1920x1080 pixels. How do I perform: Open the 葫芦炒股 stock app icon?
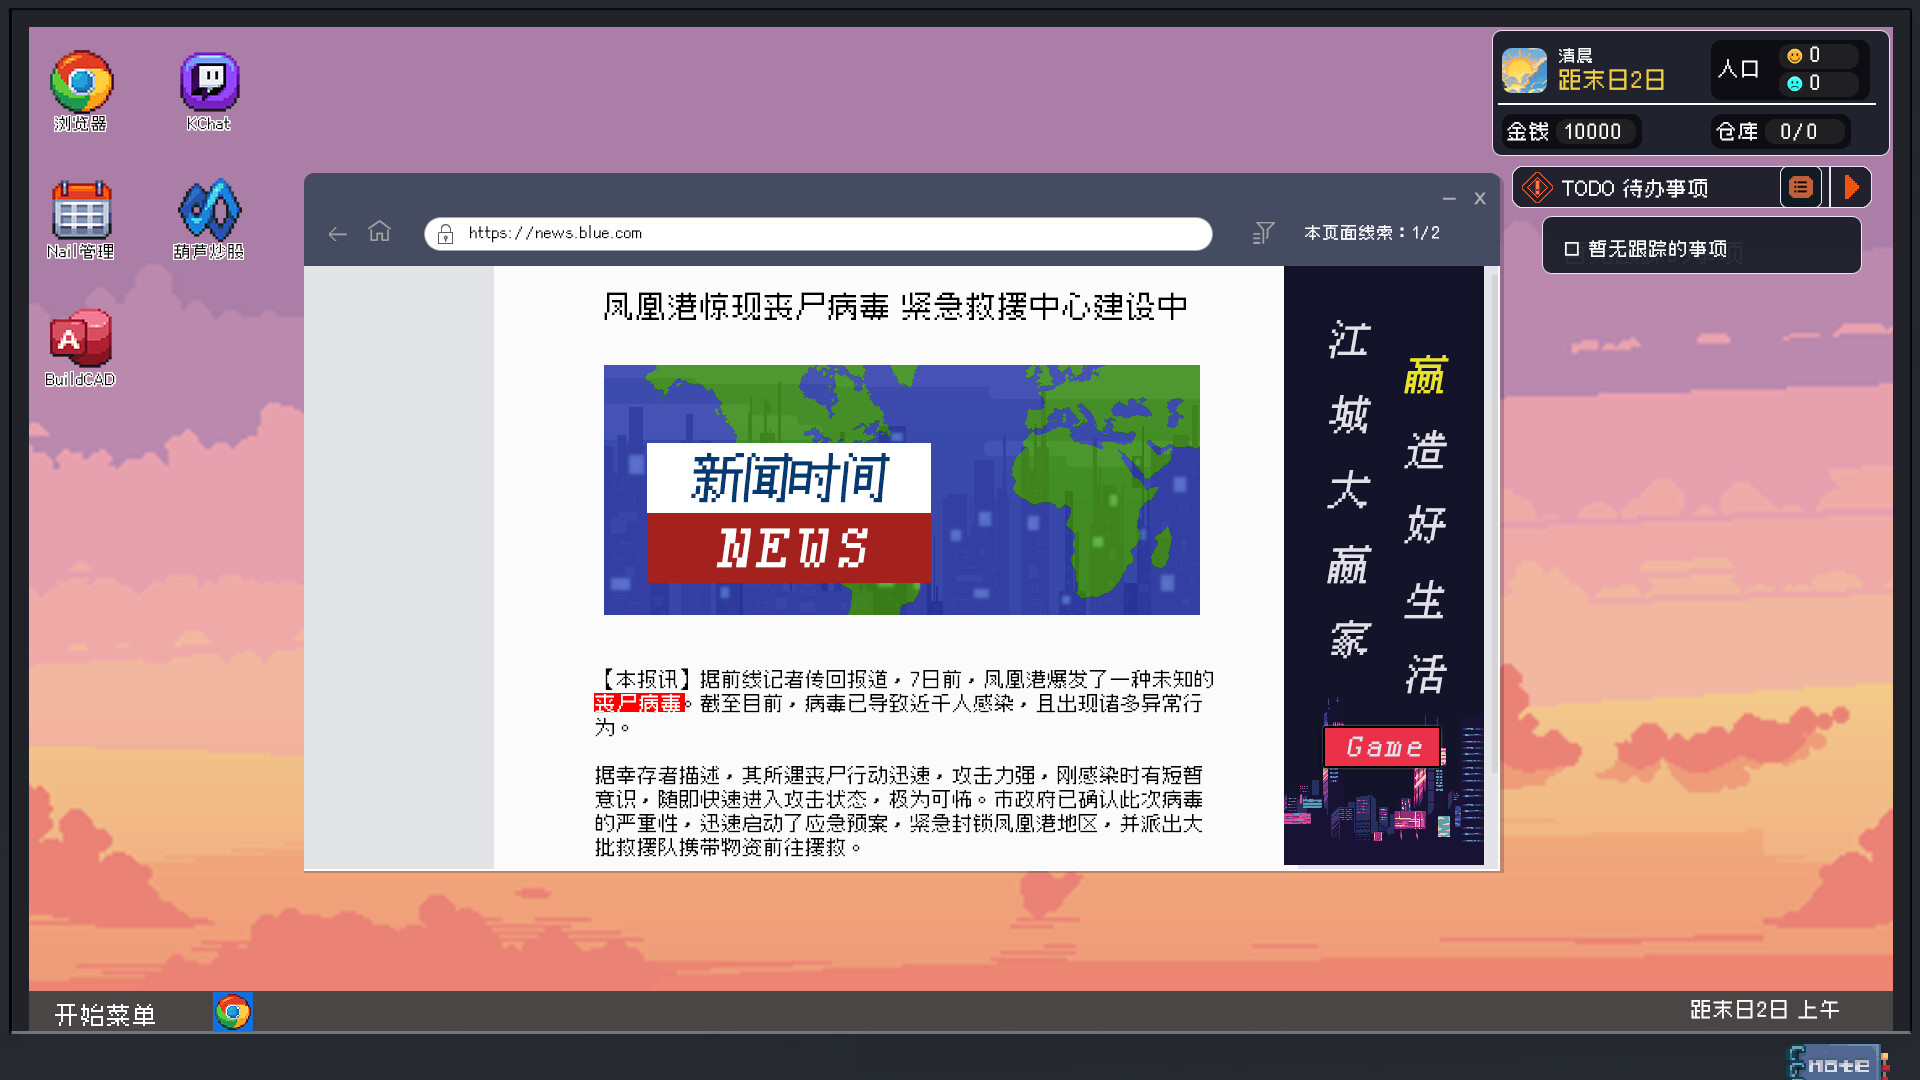209,220
